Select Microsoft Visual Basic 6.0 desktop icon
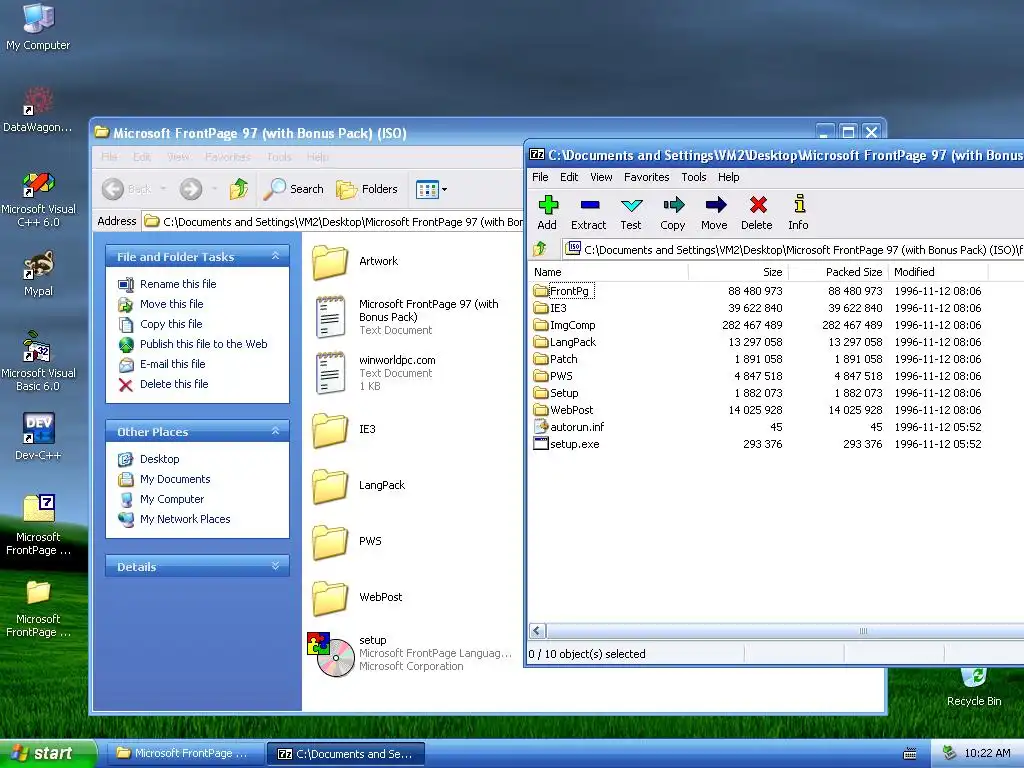The height and width of the screenshot is (768, 1024). 38,361
